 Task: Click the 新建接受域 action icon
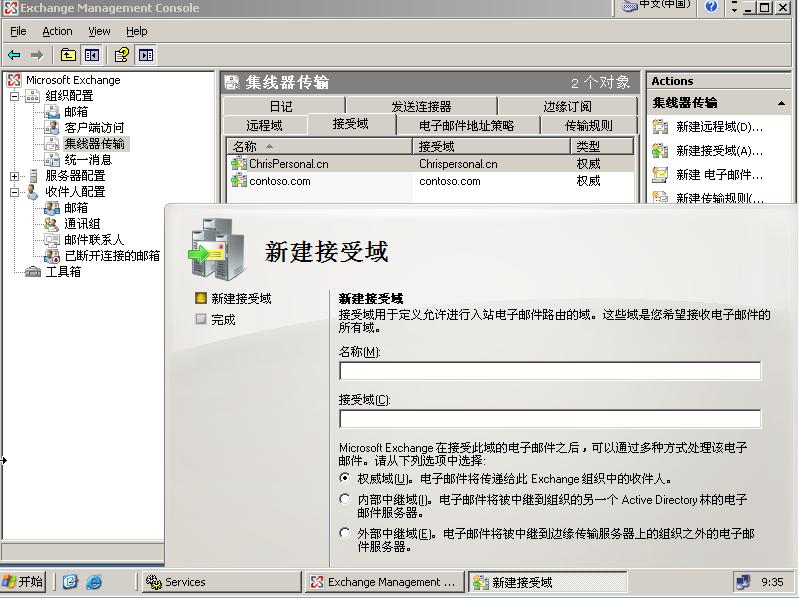[x=660, y=151]
